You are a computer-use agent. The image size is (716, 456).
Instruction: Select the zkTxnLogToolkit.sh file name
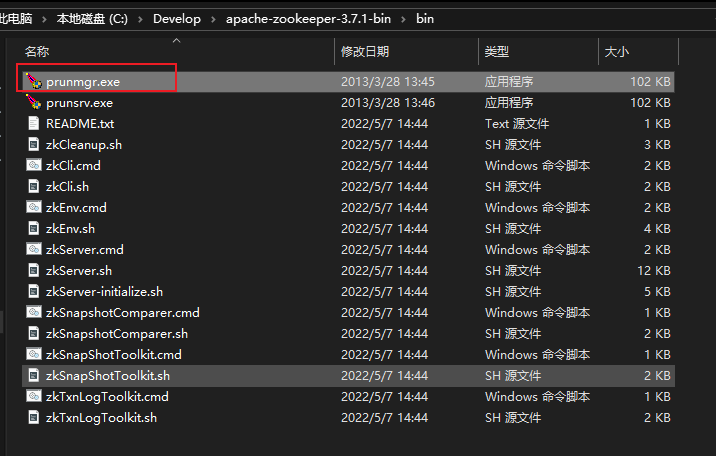coord(101,418)
